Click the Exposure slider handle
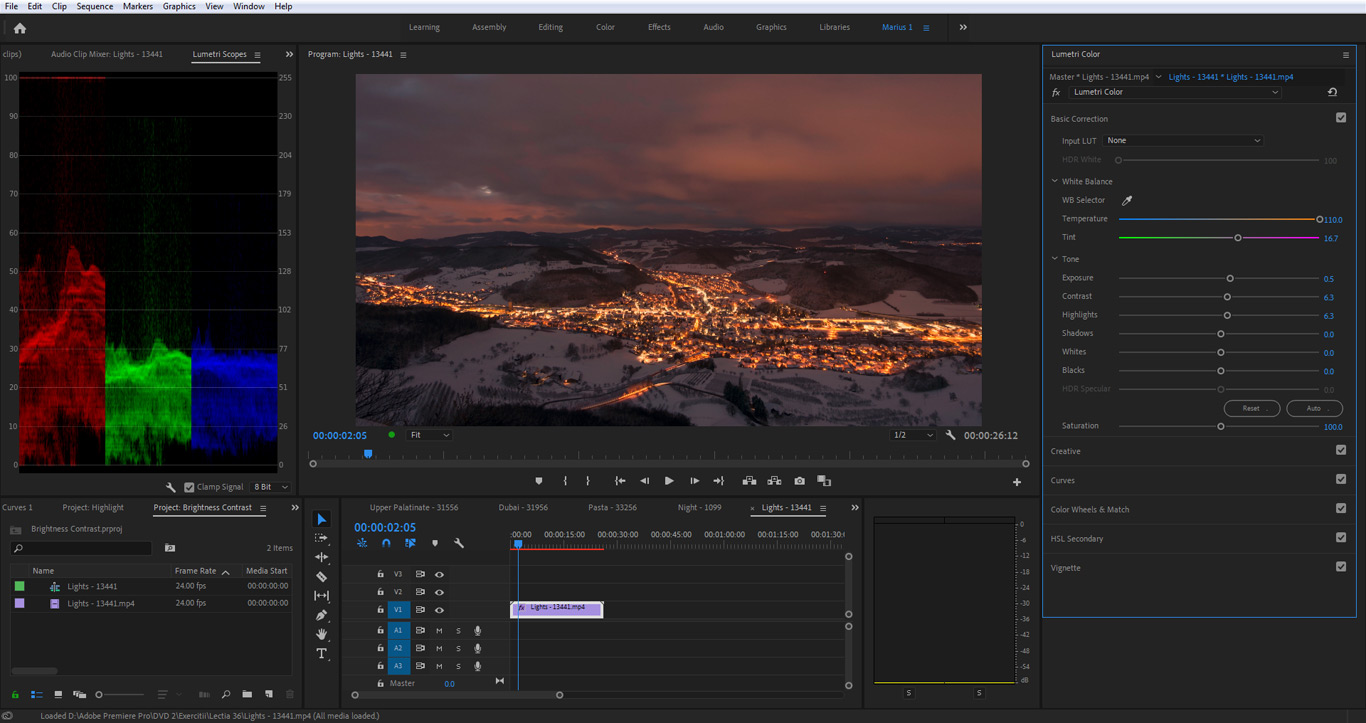Viewport: 1366px width, 723px height. click(1230, 278)
